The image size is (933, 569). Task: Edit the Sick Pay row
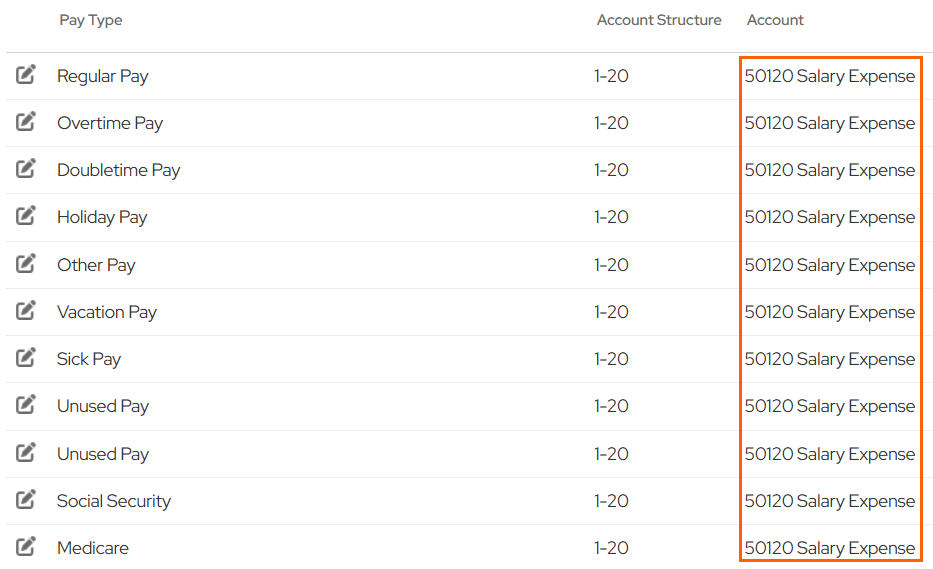click(26, 358)
